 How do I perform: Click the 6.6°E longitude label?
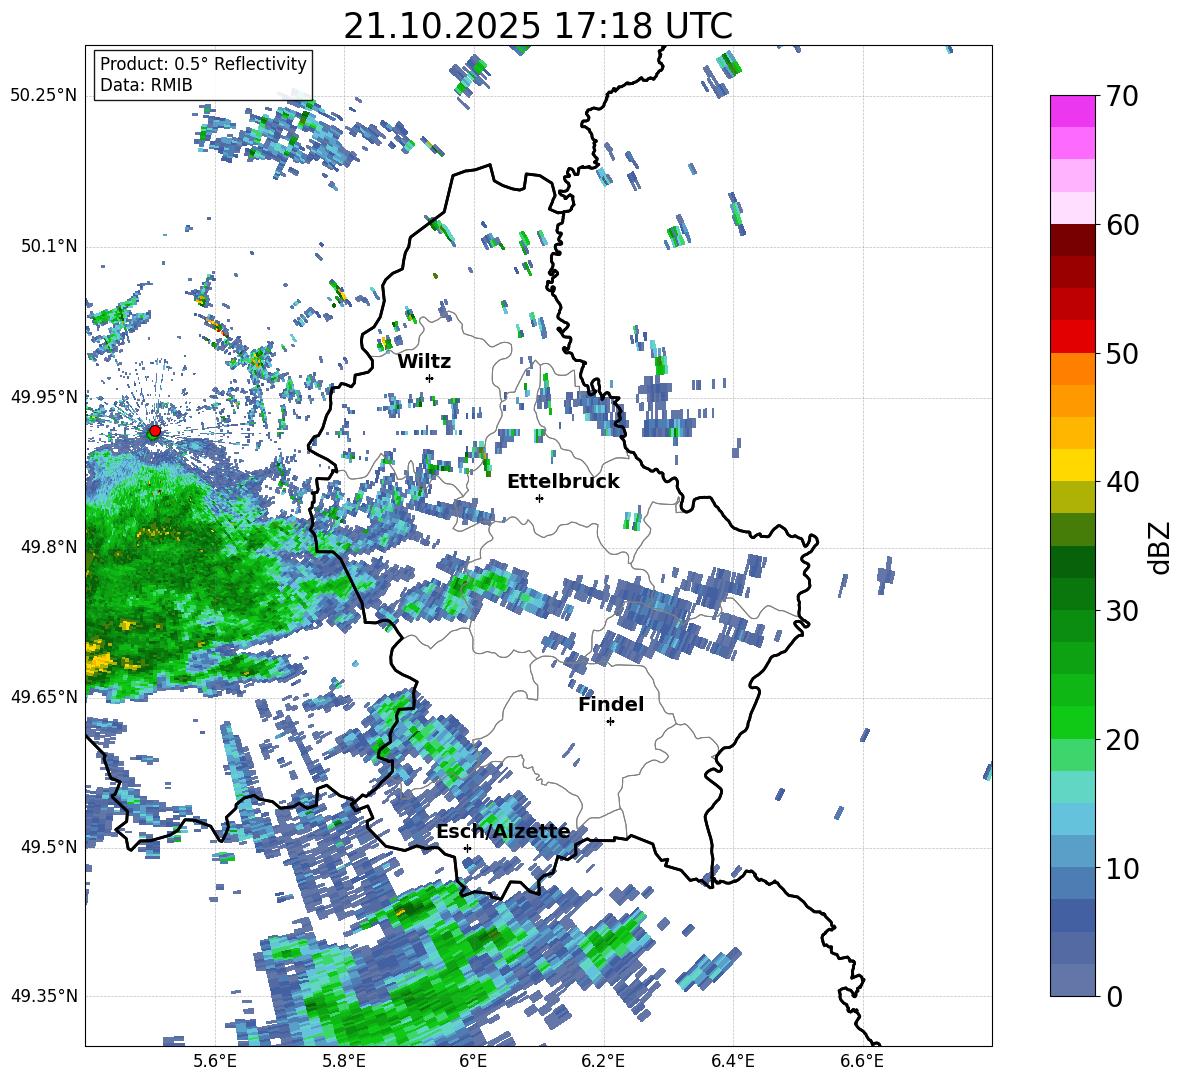click(x=862, y=1061)
